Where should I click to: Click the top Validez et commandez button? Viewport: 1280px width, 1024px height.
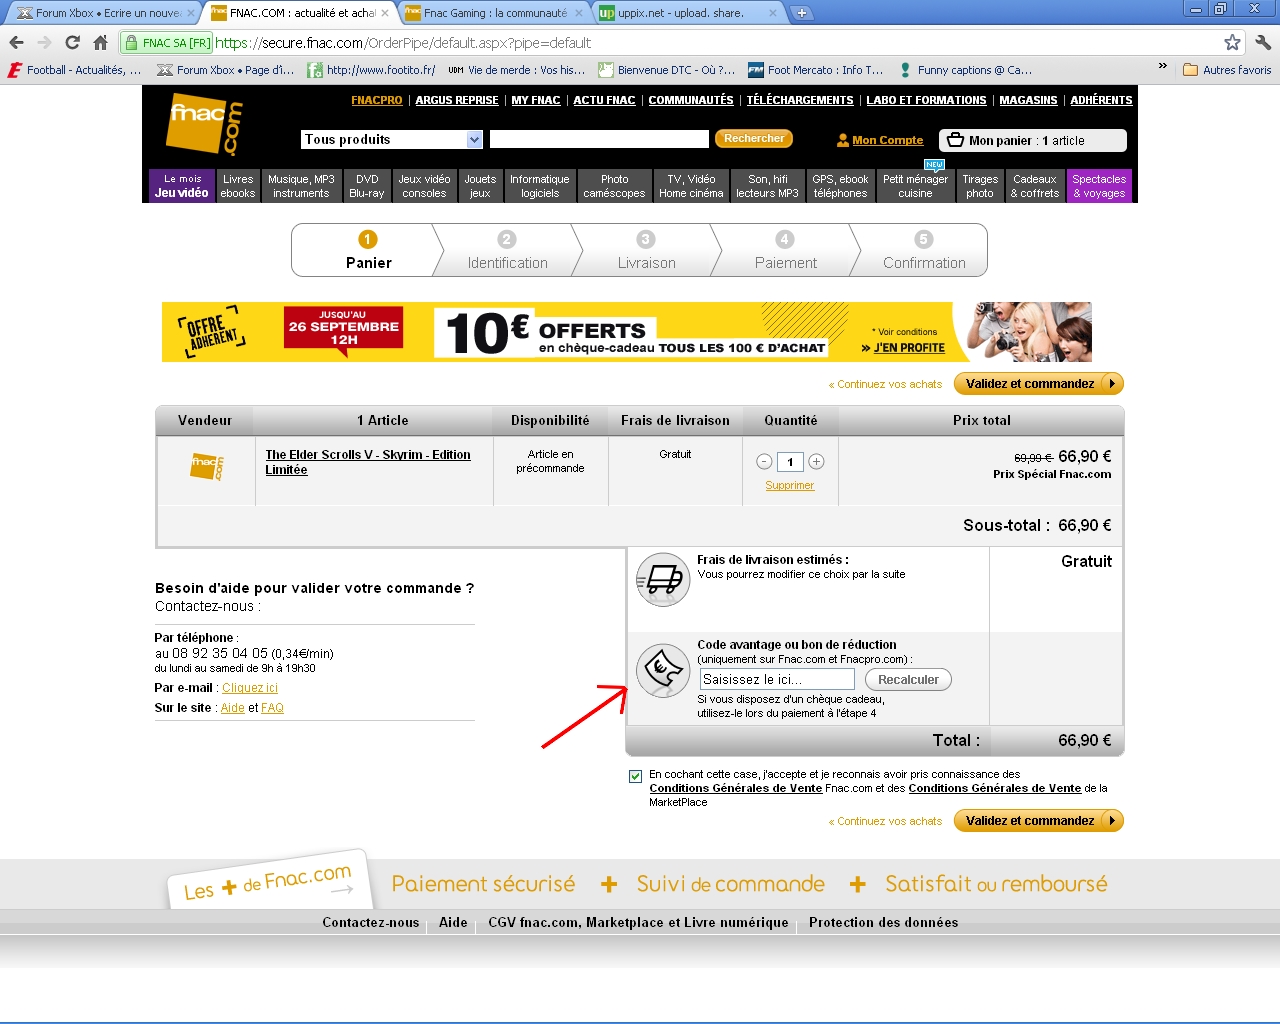click(x=1039, y=384)
